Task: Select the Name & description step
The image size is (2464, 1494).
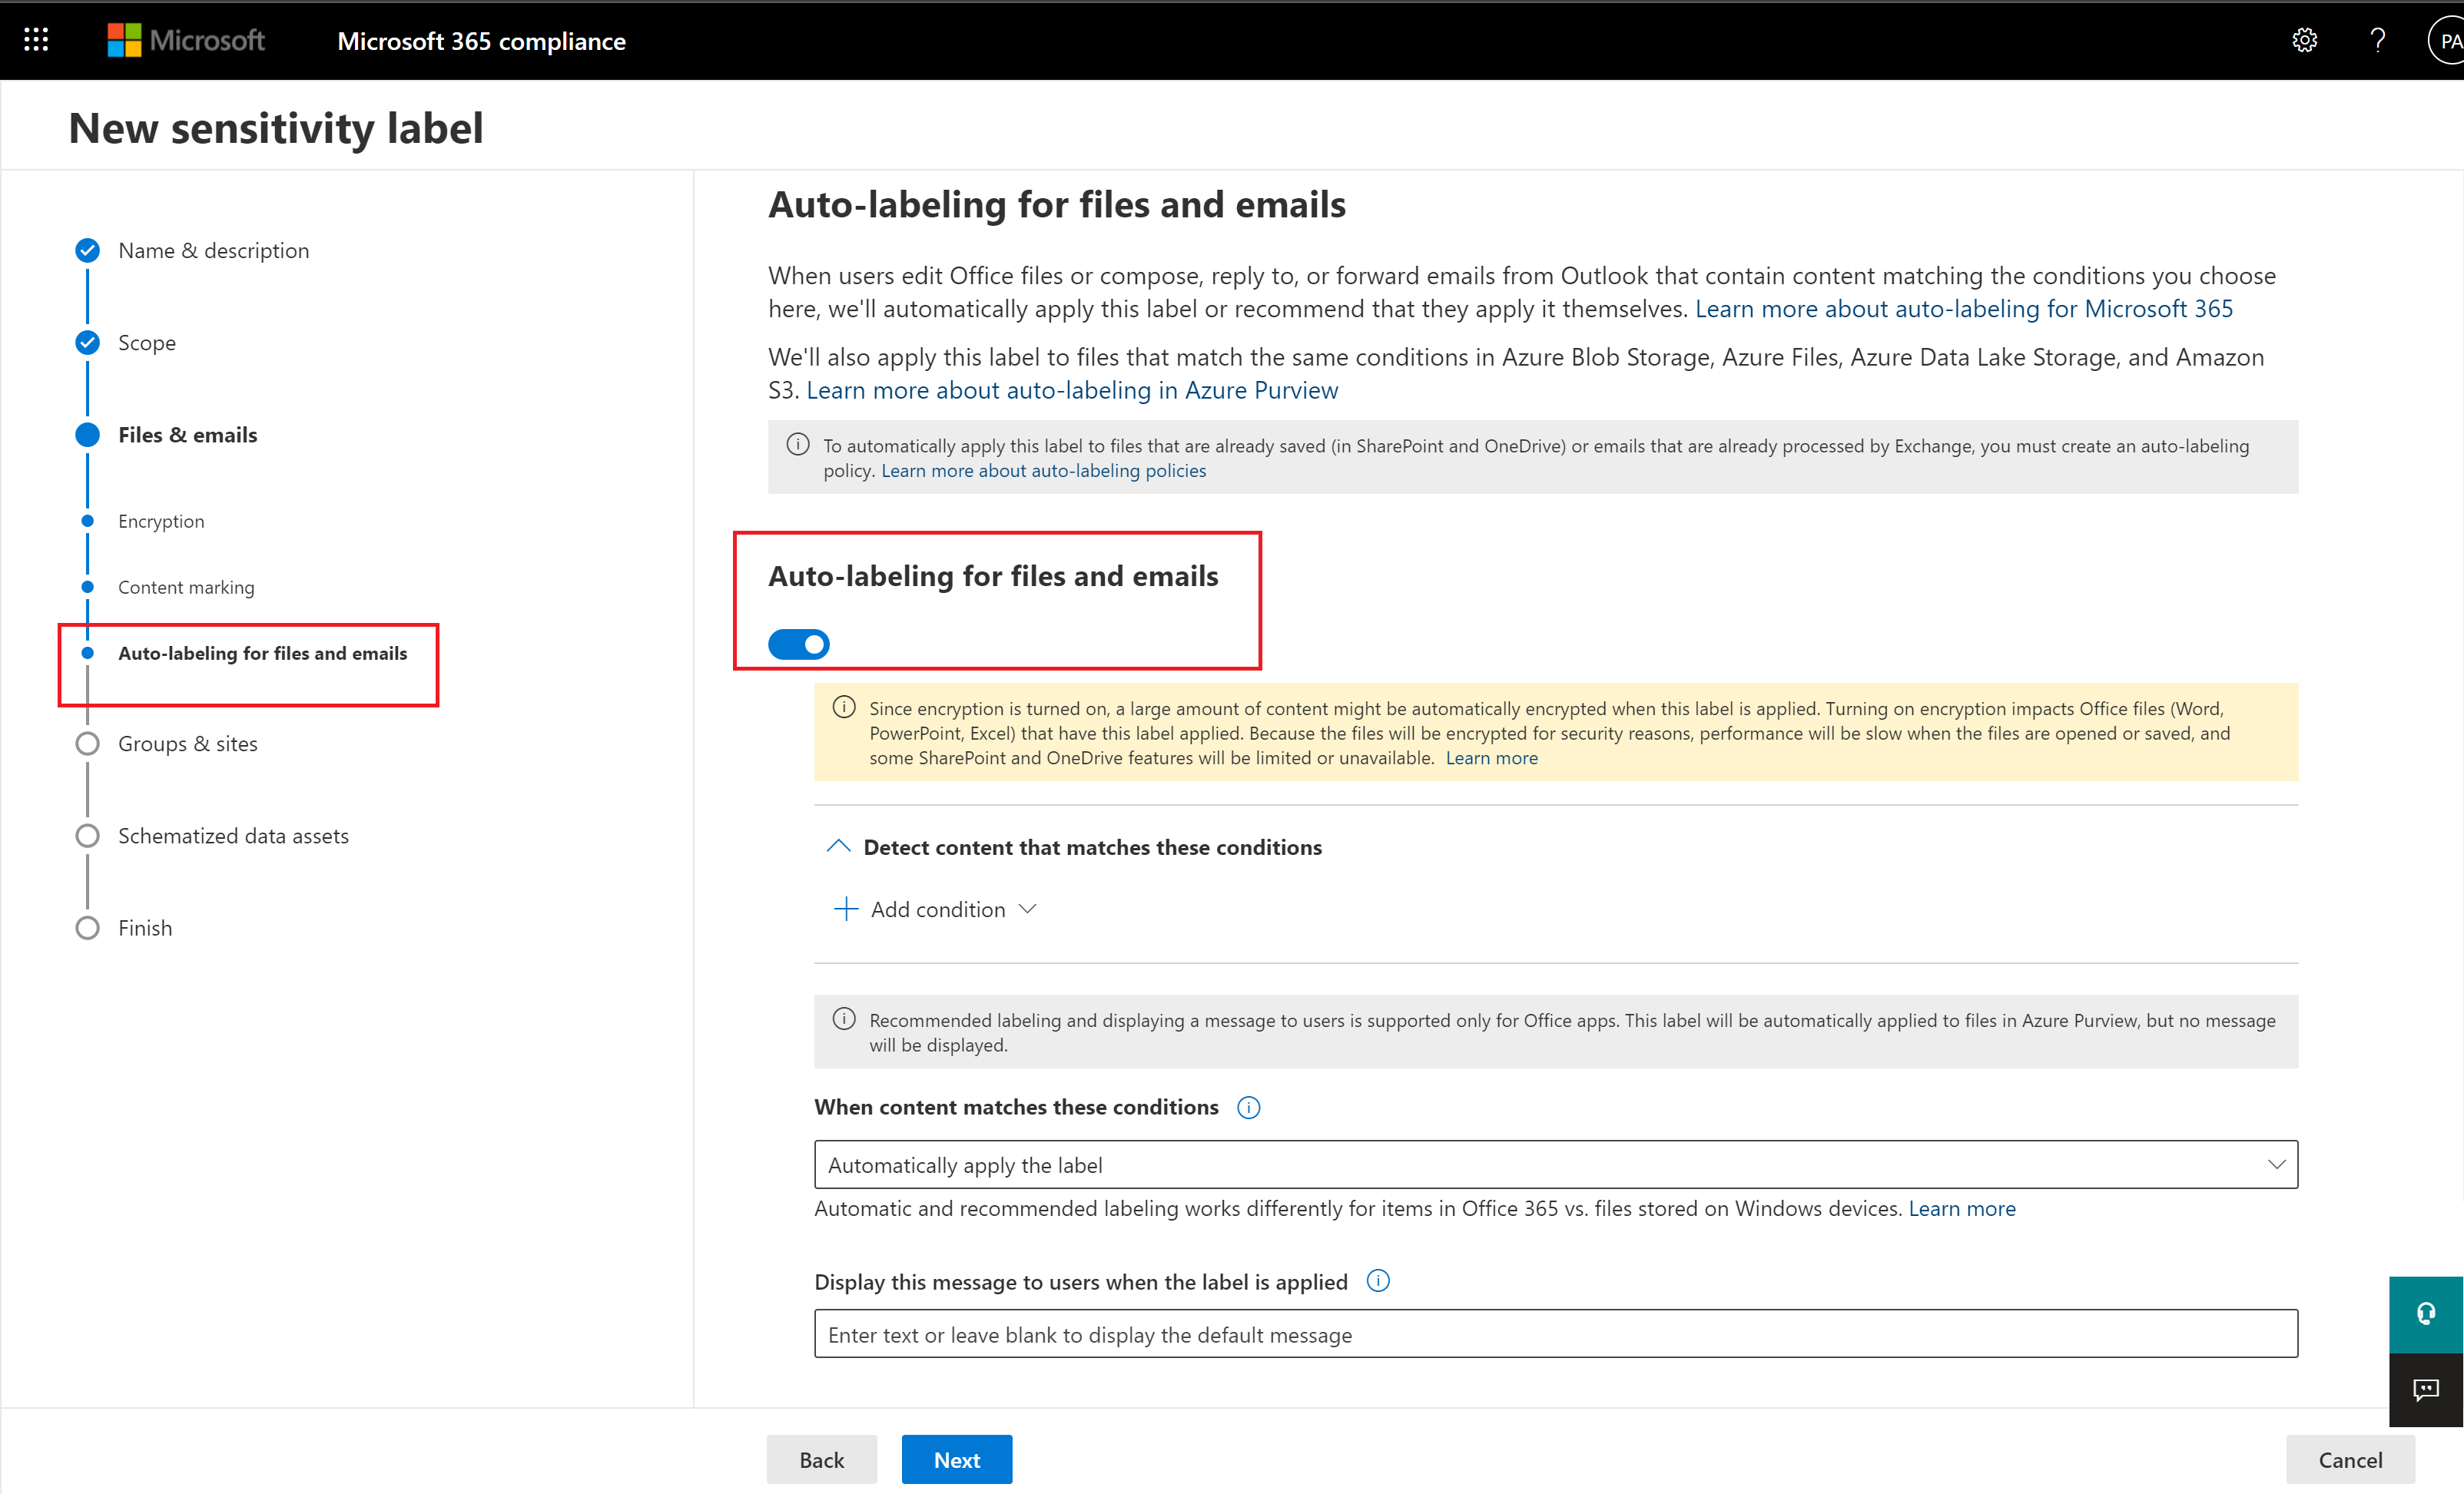Action: click(213, 250)
